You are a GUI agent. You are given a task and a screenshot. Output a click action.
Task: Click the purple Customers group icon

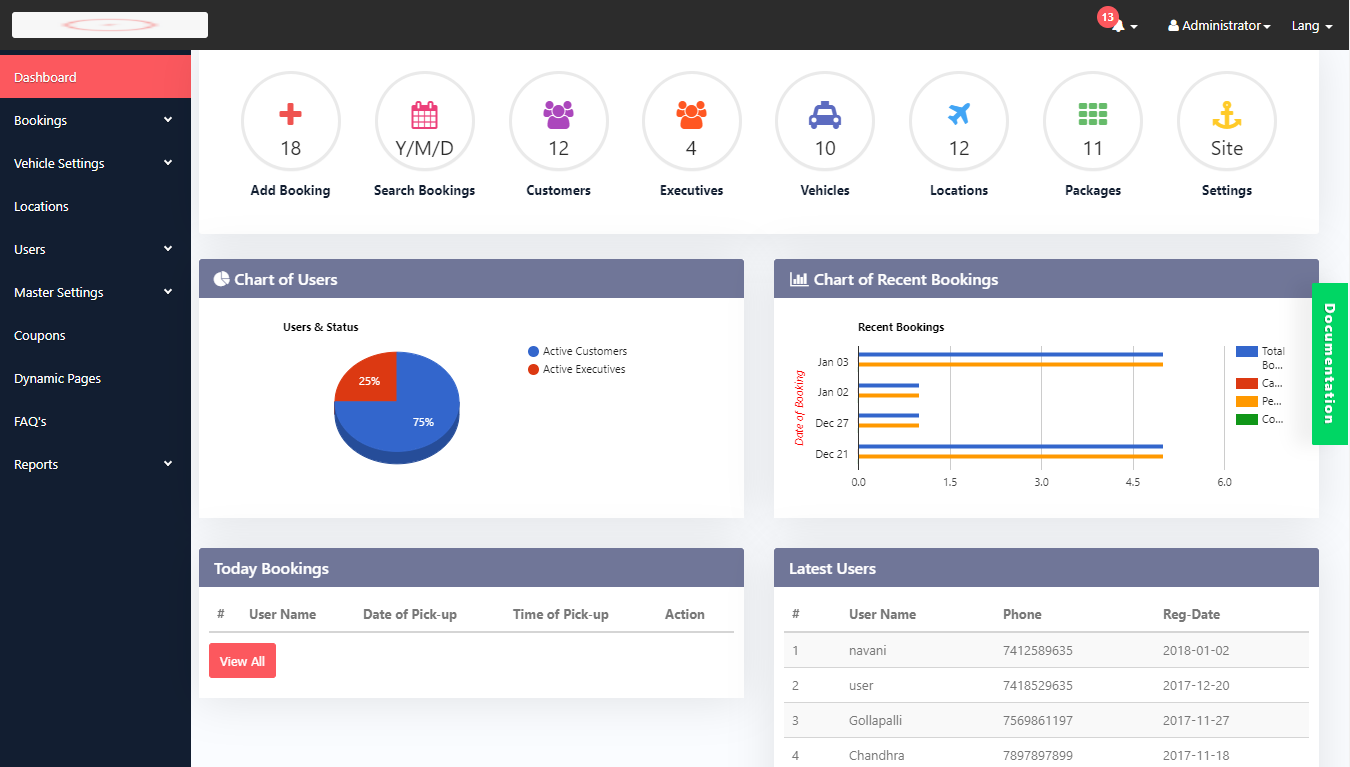pos(558,115)
